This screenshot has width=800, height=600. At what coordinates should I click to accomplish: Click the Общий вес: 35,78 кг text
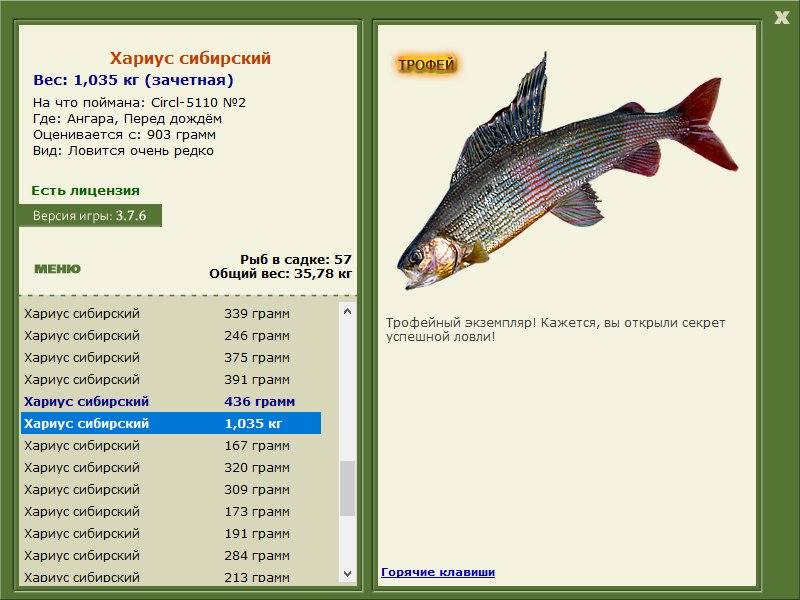(281, 273)
